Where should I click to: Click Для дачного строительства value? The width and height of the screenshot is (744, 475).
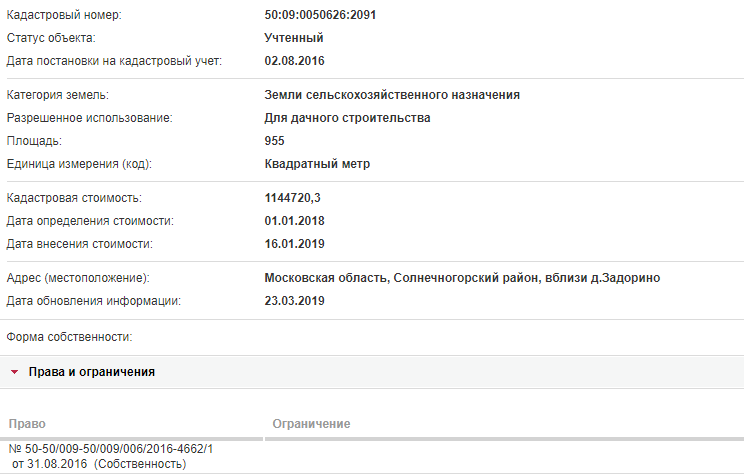(347, 118)
